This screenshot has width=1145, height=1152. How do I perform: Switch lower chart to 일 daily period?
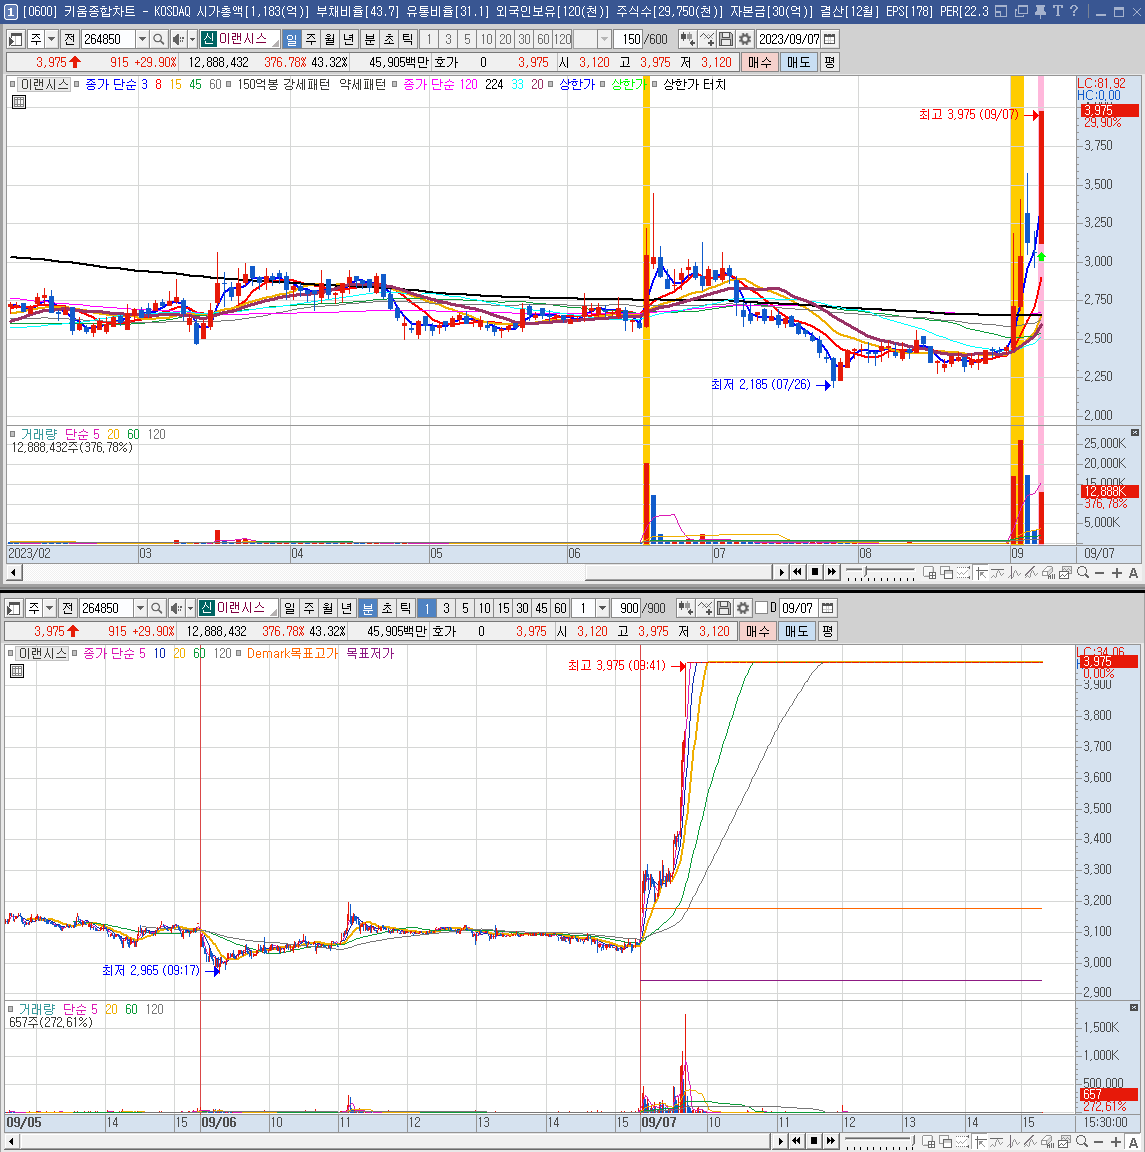coord(290,608)
